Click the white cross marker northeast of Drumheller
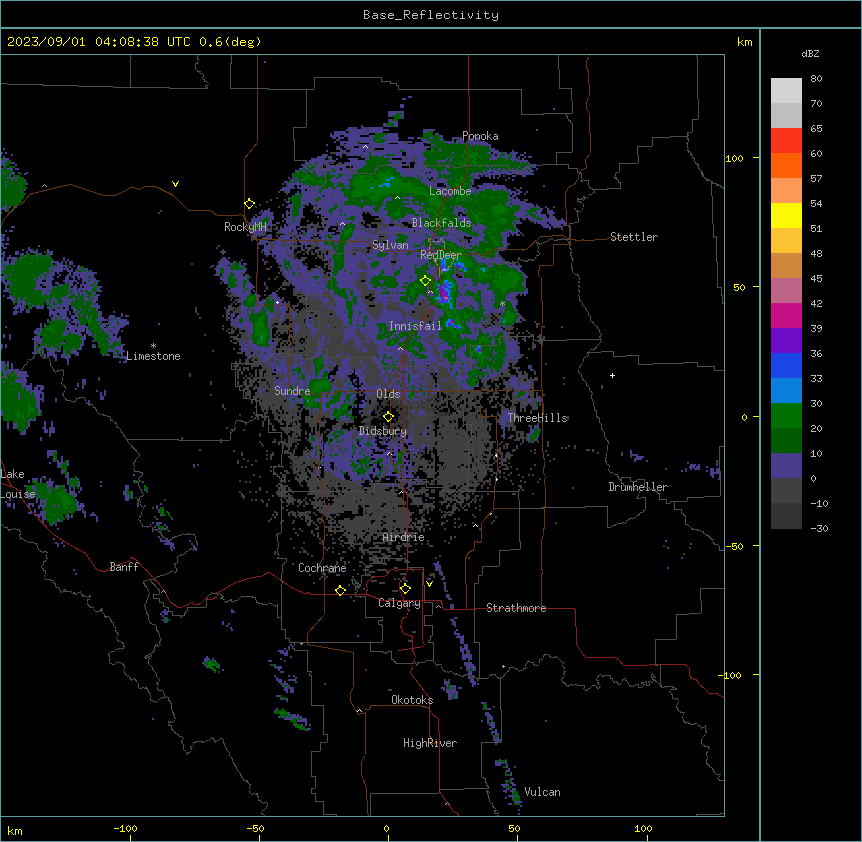 pos(612,375)
